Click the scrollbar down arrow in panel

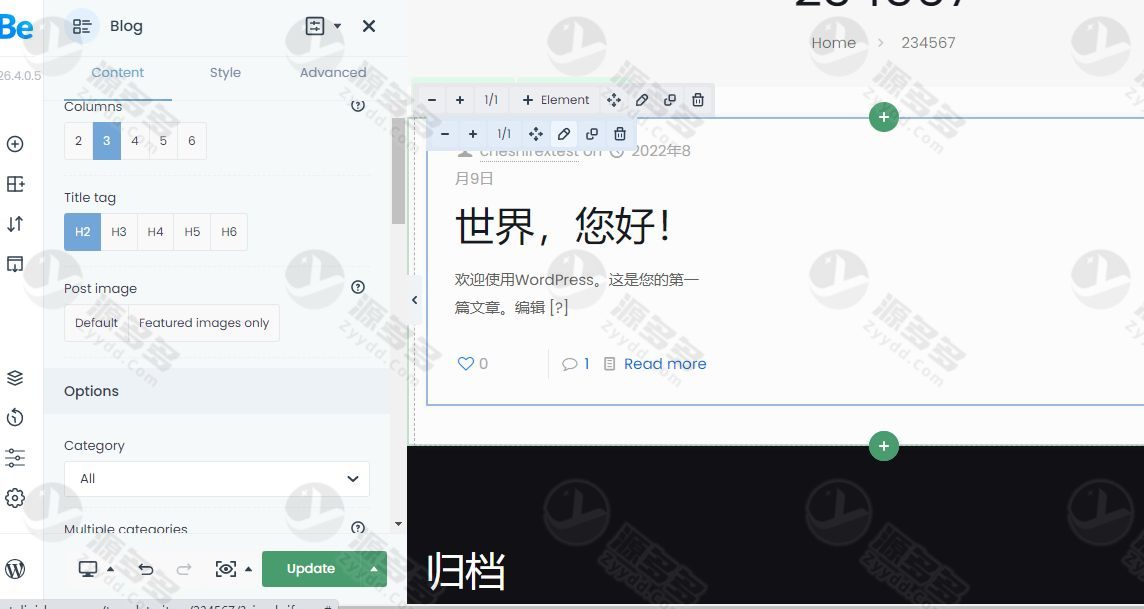click(x=398, y=523)
